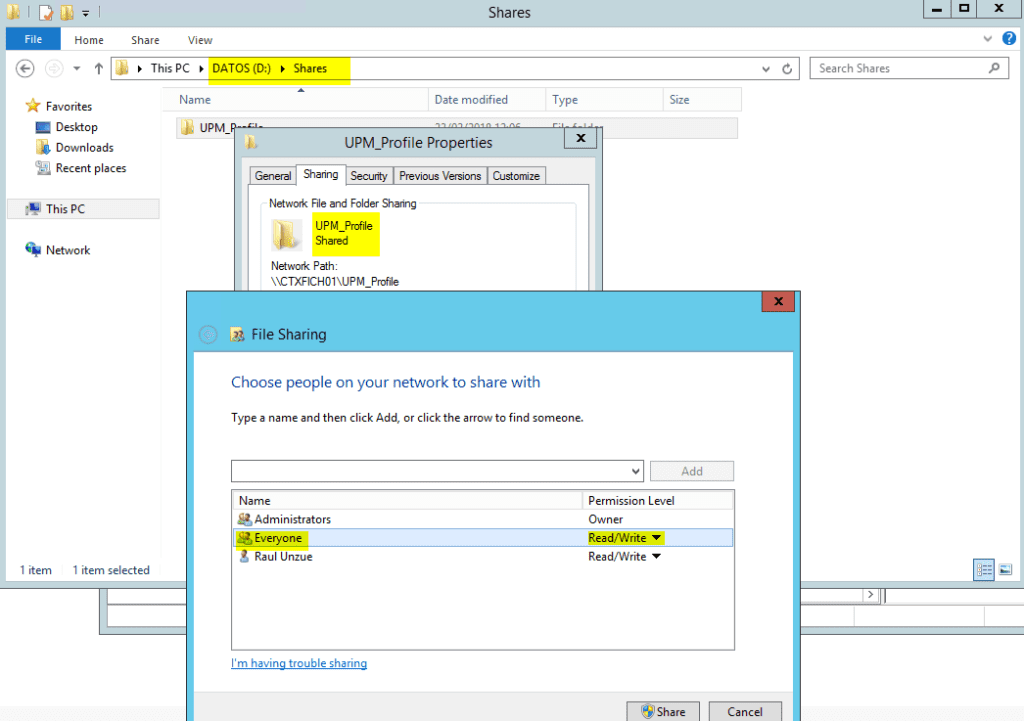Open Downloads from the navigation pane
Image resolution: width=1024 pixels, height=721 pixels.
coord(85,147)
